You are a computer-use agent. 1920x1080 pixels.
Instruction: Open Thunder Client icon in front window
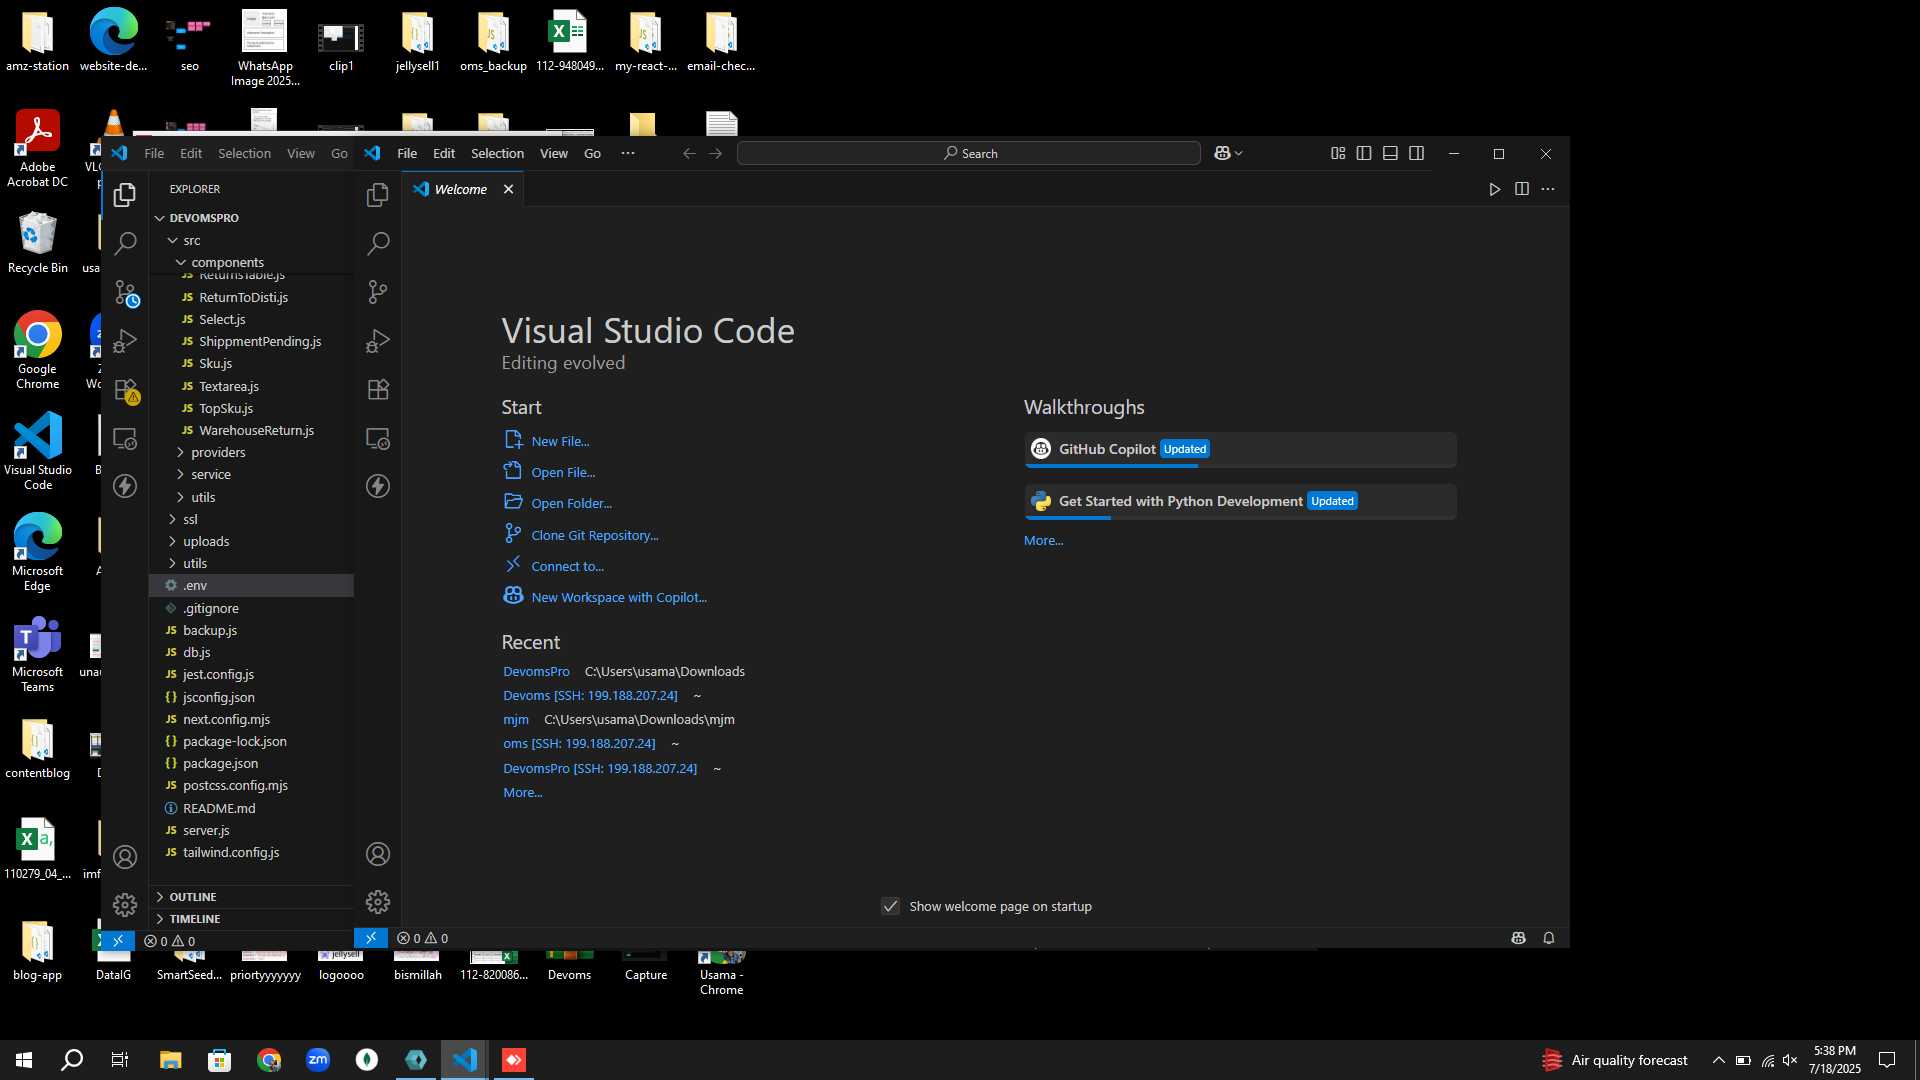377,486
